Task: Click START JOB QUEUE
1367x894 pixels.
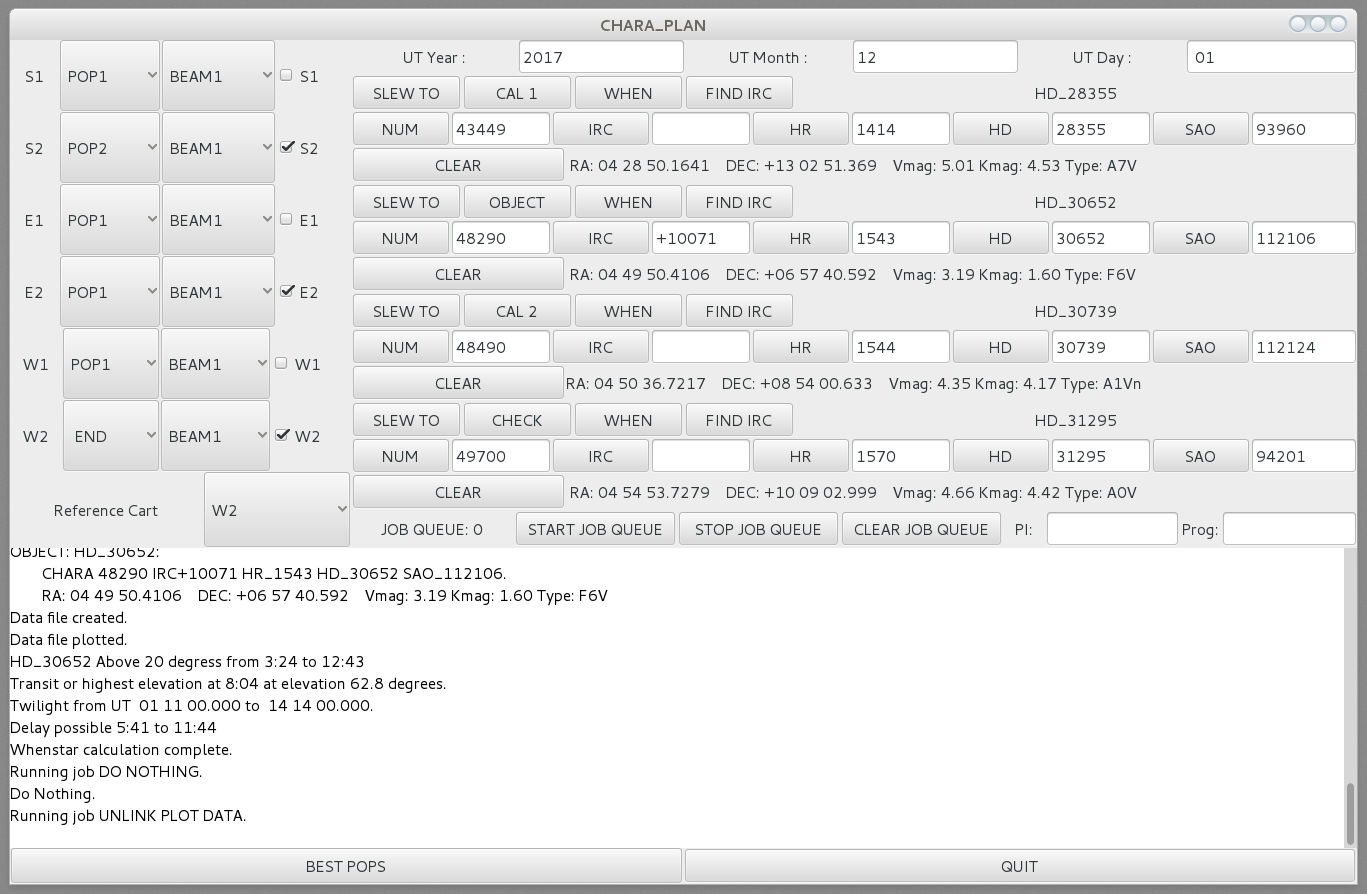Action: (595, 529)
